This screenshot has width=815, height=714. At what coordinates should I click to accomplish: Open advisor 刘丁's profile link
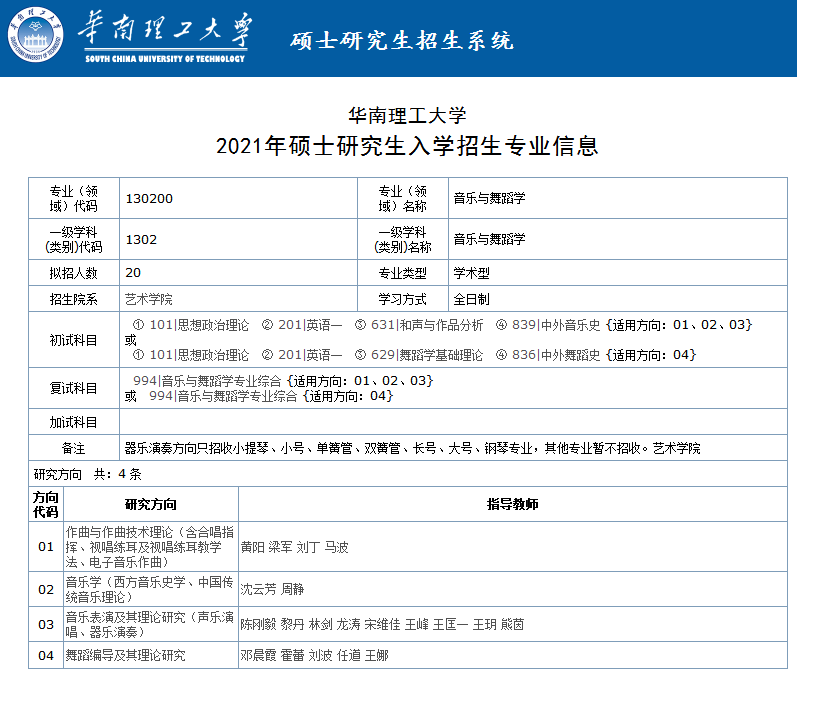308,547
